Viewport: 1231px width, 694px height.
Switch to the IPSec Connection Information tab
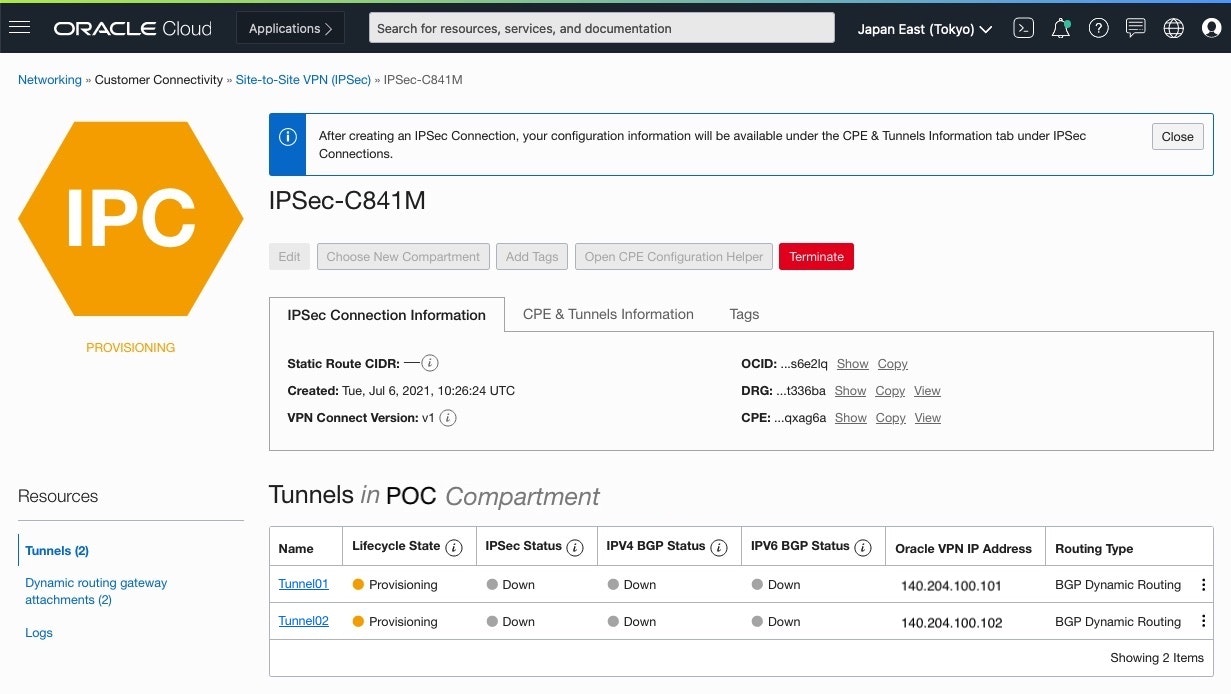click(387, 315)
